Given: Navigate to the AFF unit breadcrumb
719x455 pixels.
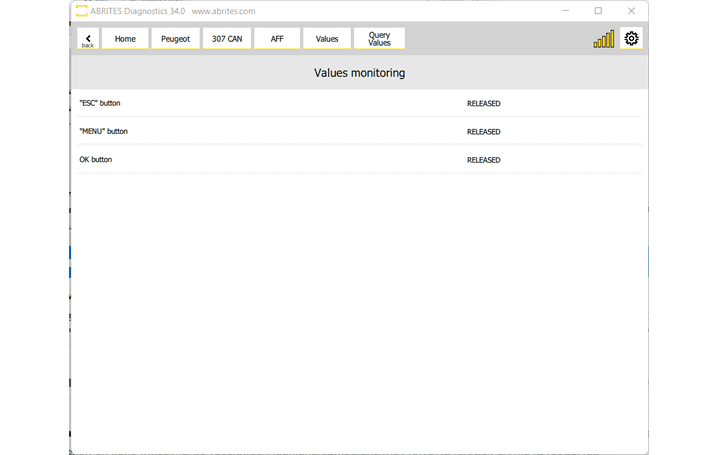Looking at the screenshot, I should coord(277,39).
